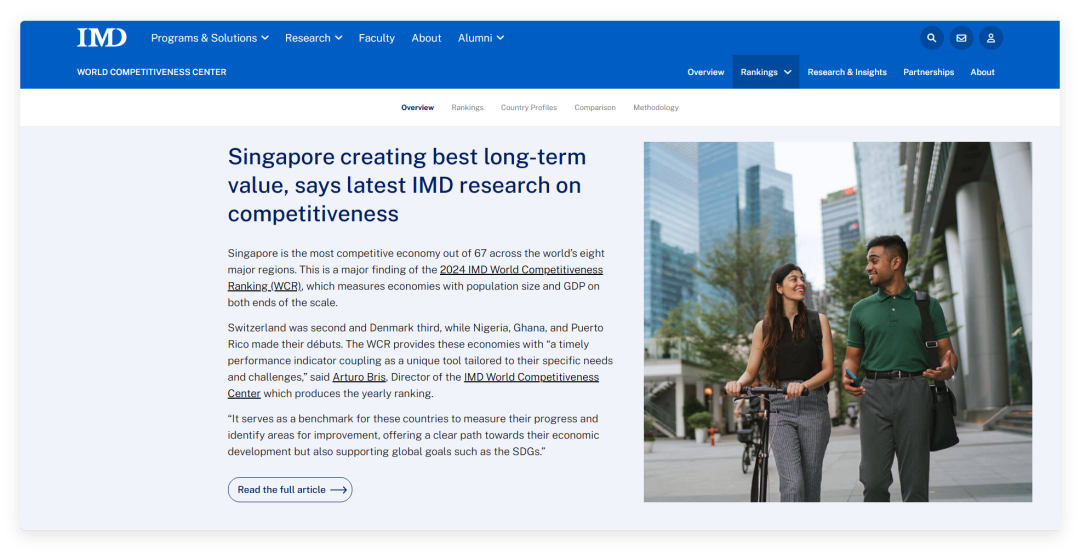Image resolution: width=1080 pixels, height=551 pixels.
Task: Click World Competitiveness Center heading link
Action: 152,72
